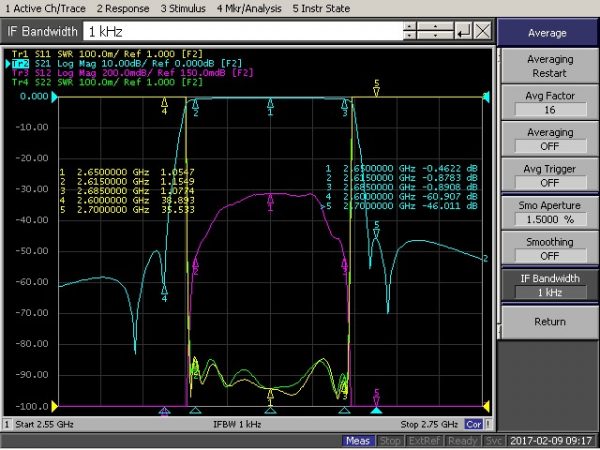600x450 pixels.
Task: Click the Cor correction status indicator
Action: pos(473,424)
